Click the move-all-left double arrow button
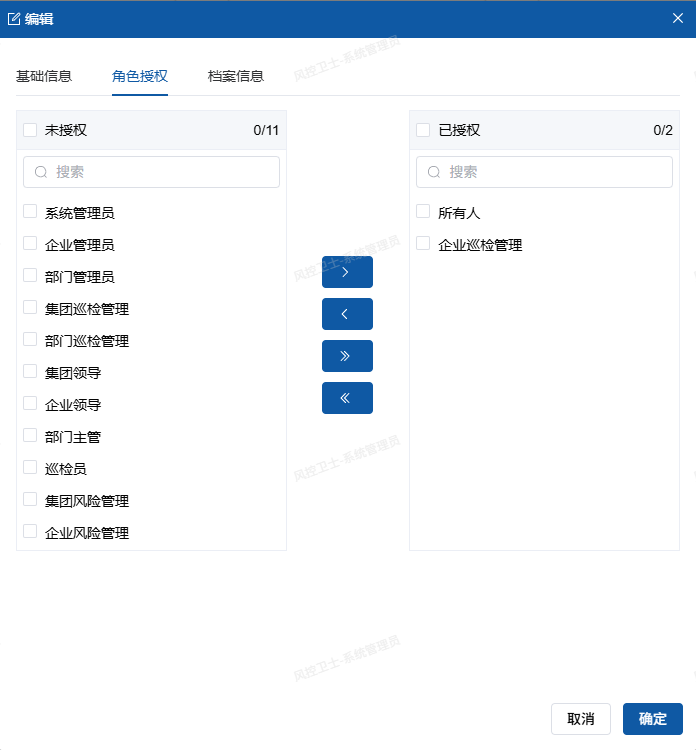Image resolution: width=696 pixels, height=750 pixels. (347, 398)
